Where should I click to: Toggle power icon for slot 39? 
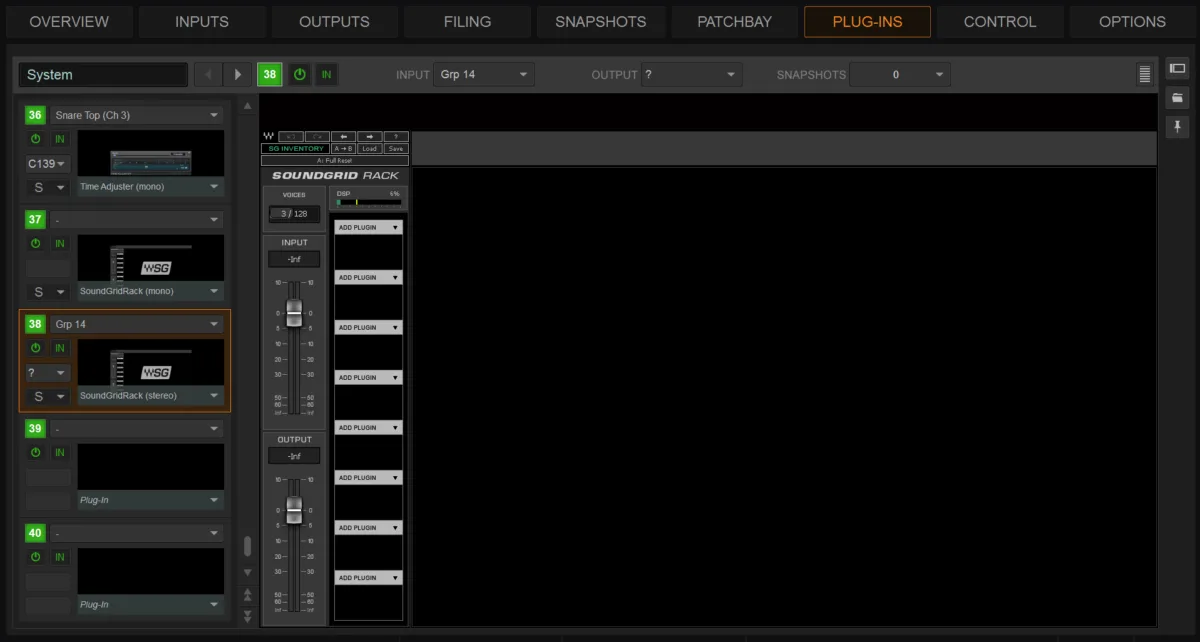36,452
